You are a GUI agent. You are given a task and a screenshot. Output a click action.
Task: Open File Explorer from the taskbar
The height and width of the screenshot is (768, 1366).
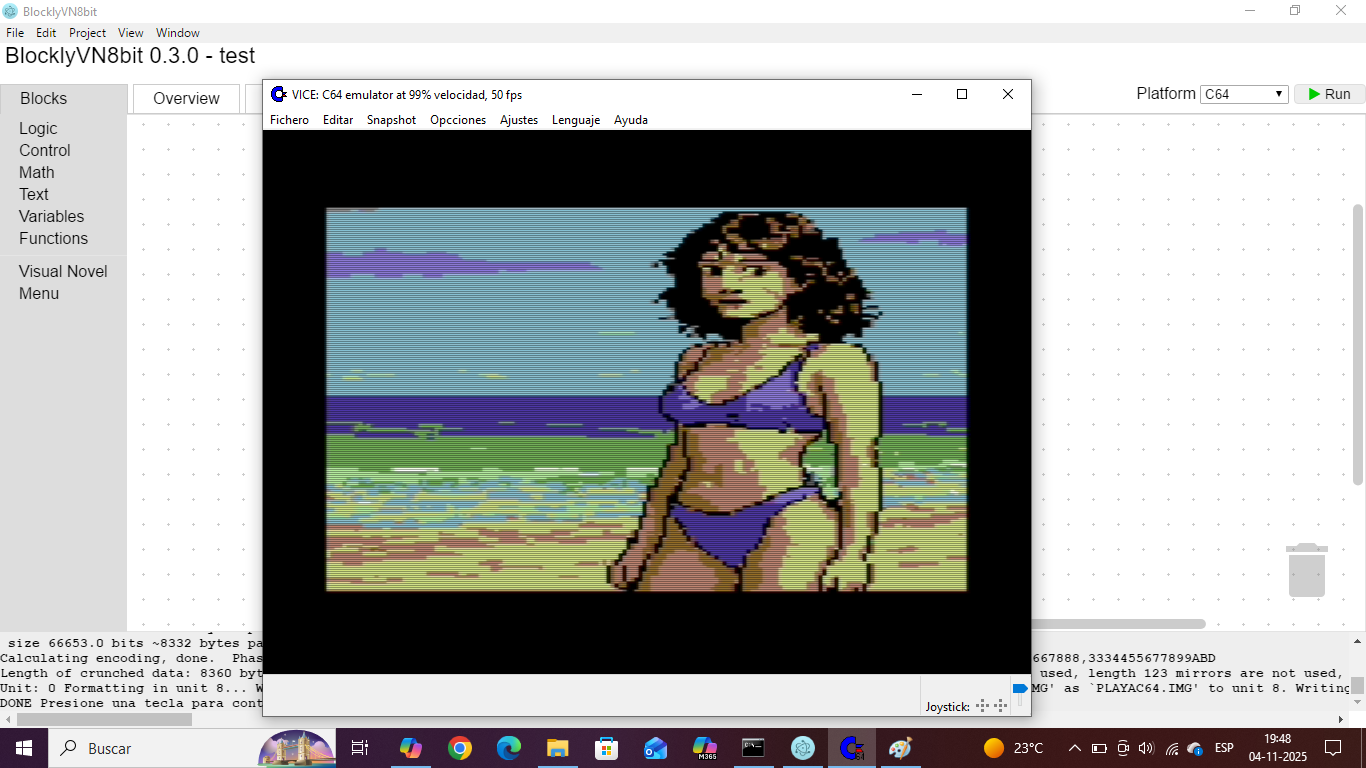point(558,748)
